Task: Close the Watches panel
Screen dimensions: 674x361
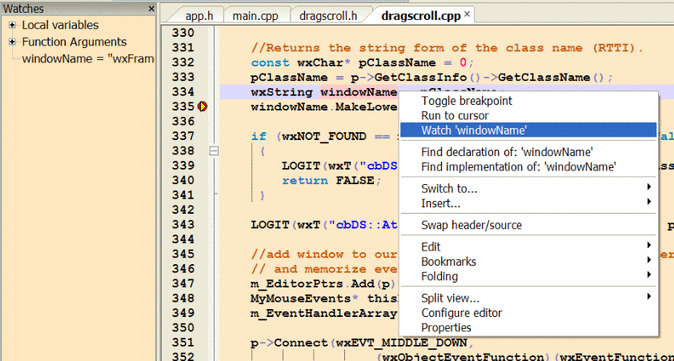Action: pos(151,9)
